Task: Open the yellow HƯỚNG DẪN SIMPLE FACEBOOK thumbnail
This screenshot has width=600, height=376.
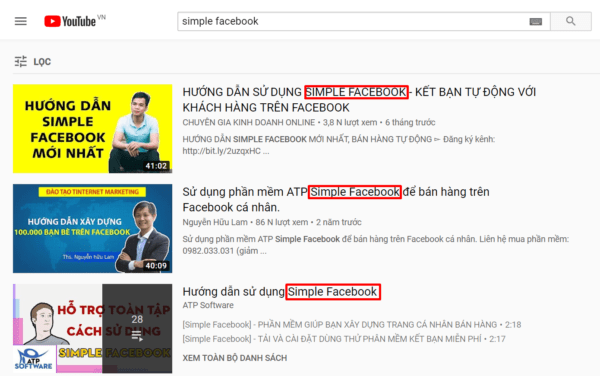Action: point(93,129)
